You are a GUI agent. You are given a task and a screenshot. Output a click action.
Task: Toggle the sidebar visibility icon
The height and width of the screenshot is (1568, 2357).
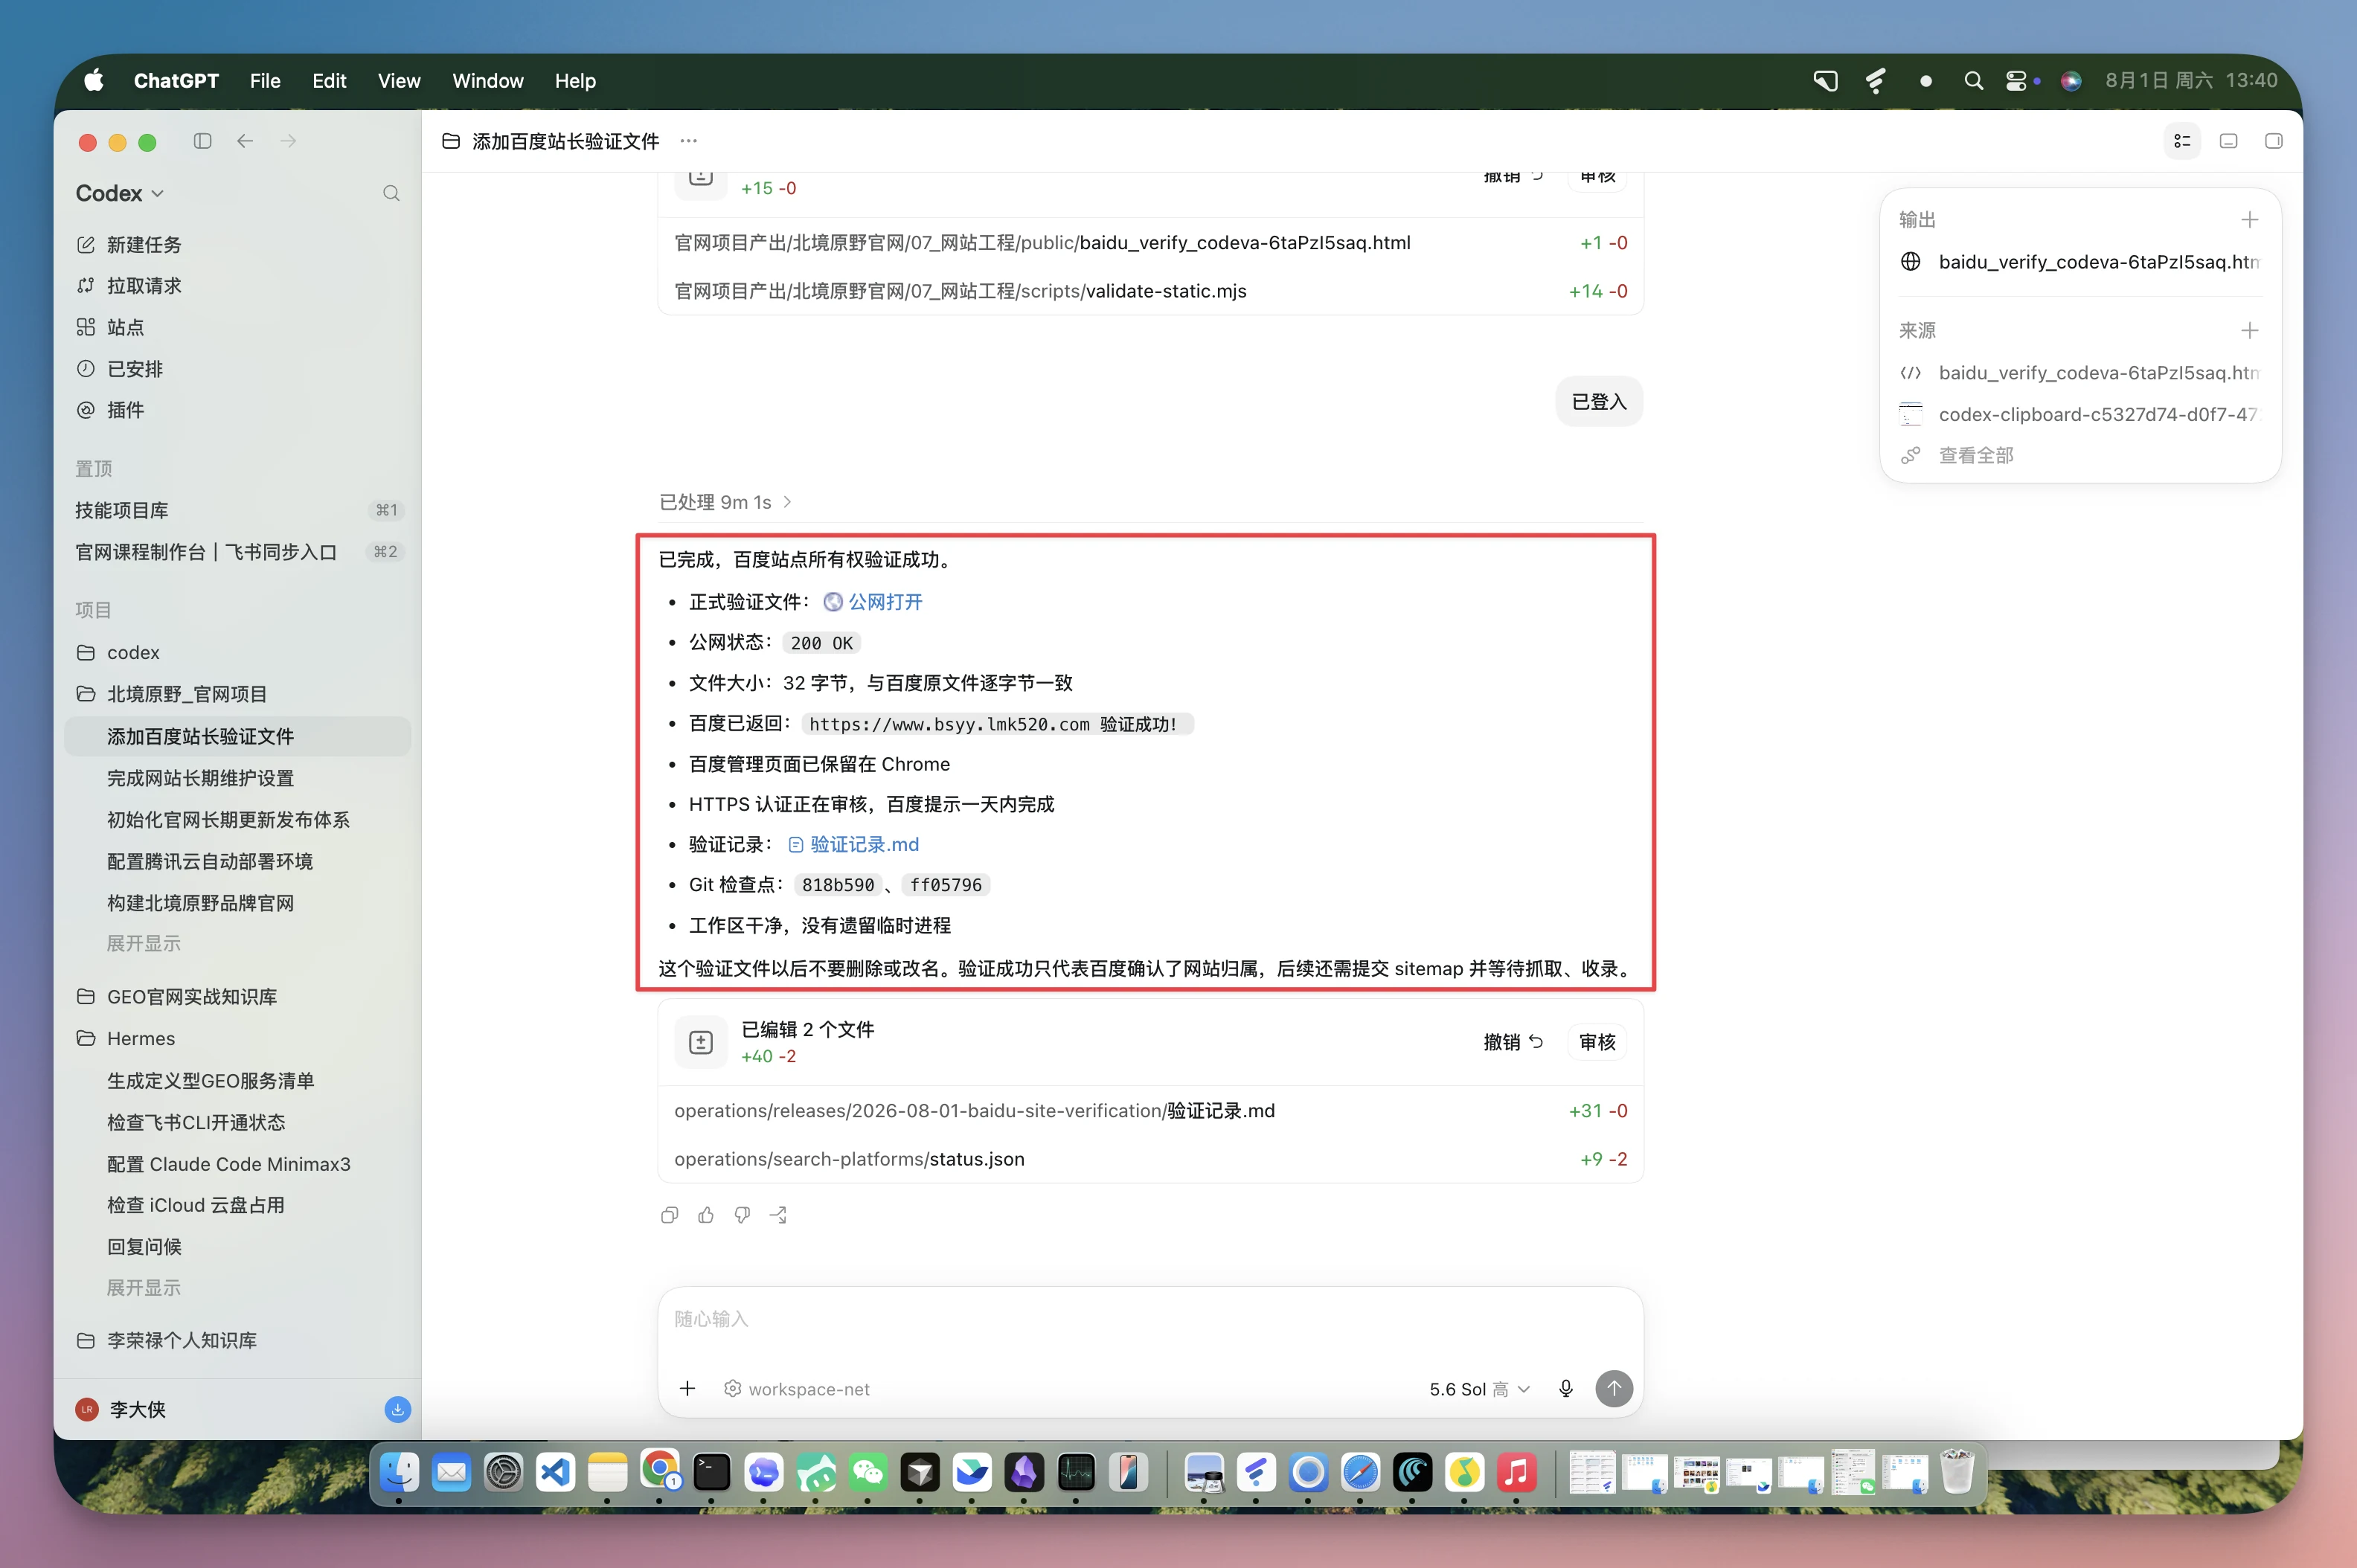coord(202,141)
